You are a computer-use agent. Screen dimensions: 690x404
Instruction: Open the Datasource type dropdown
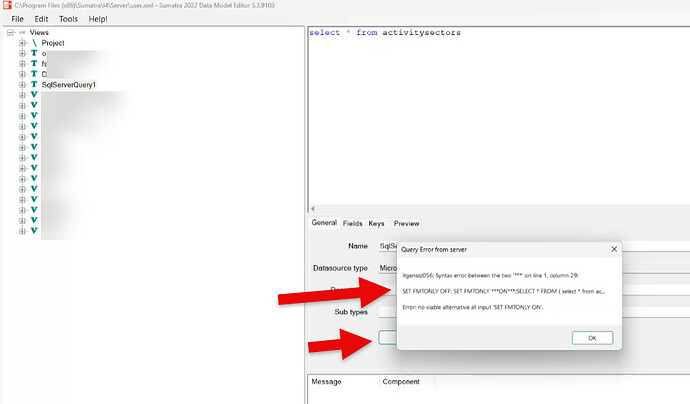[385, 268]
